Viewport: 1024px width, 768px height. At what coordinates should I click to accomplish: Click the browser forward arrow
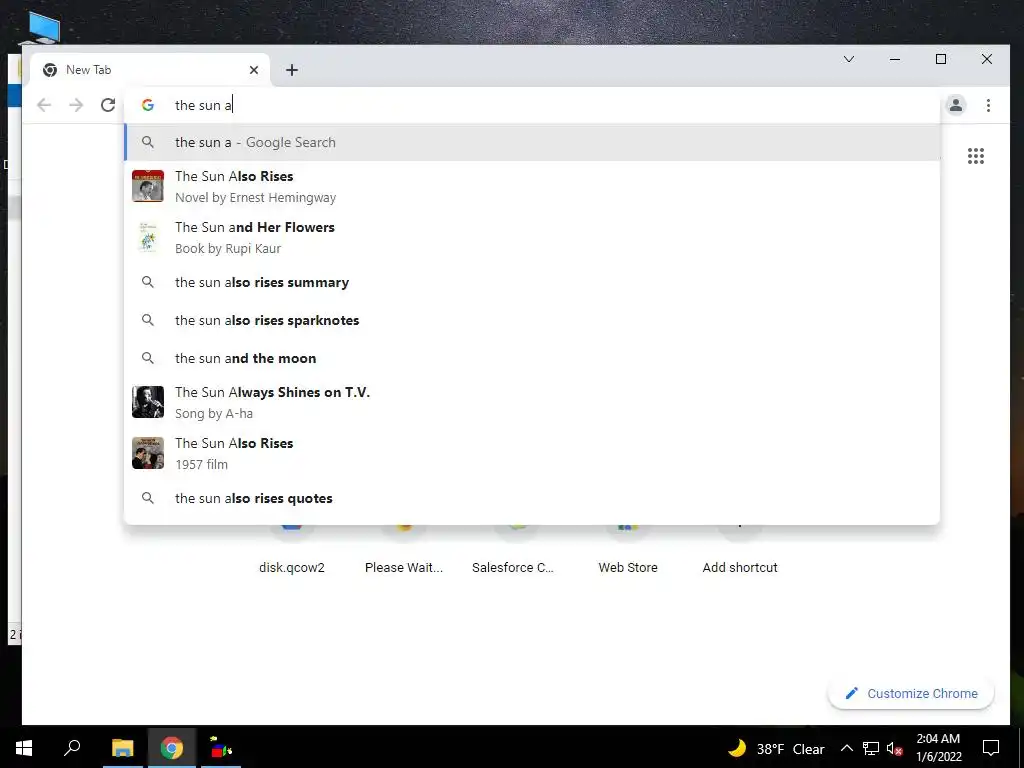(76, 105)
